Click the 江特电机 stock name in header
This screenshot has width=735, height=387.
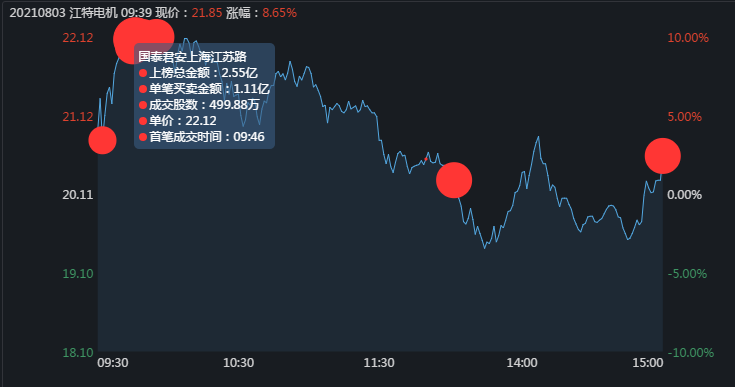[94, 13]
